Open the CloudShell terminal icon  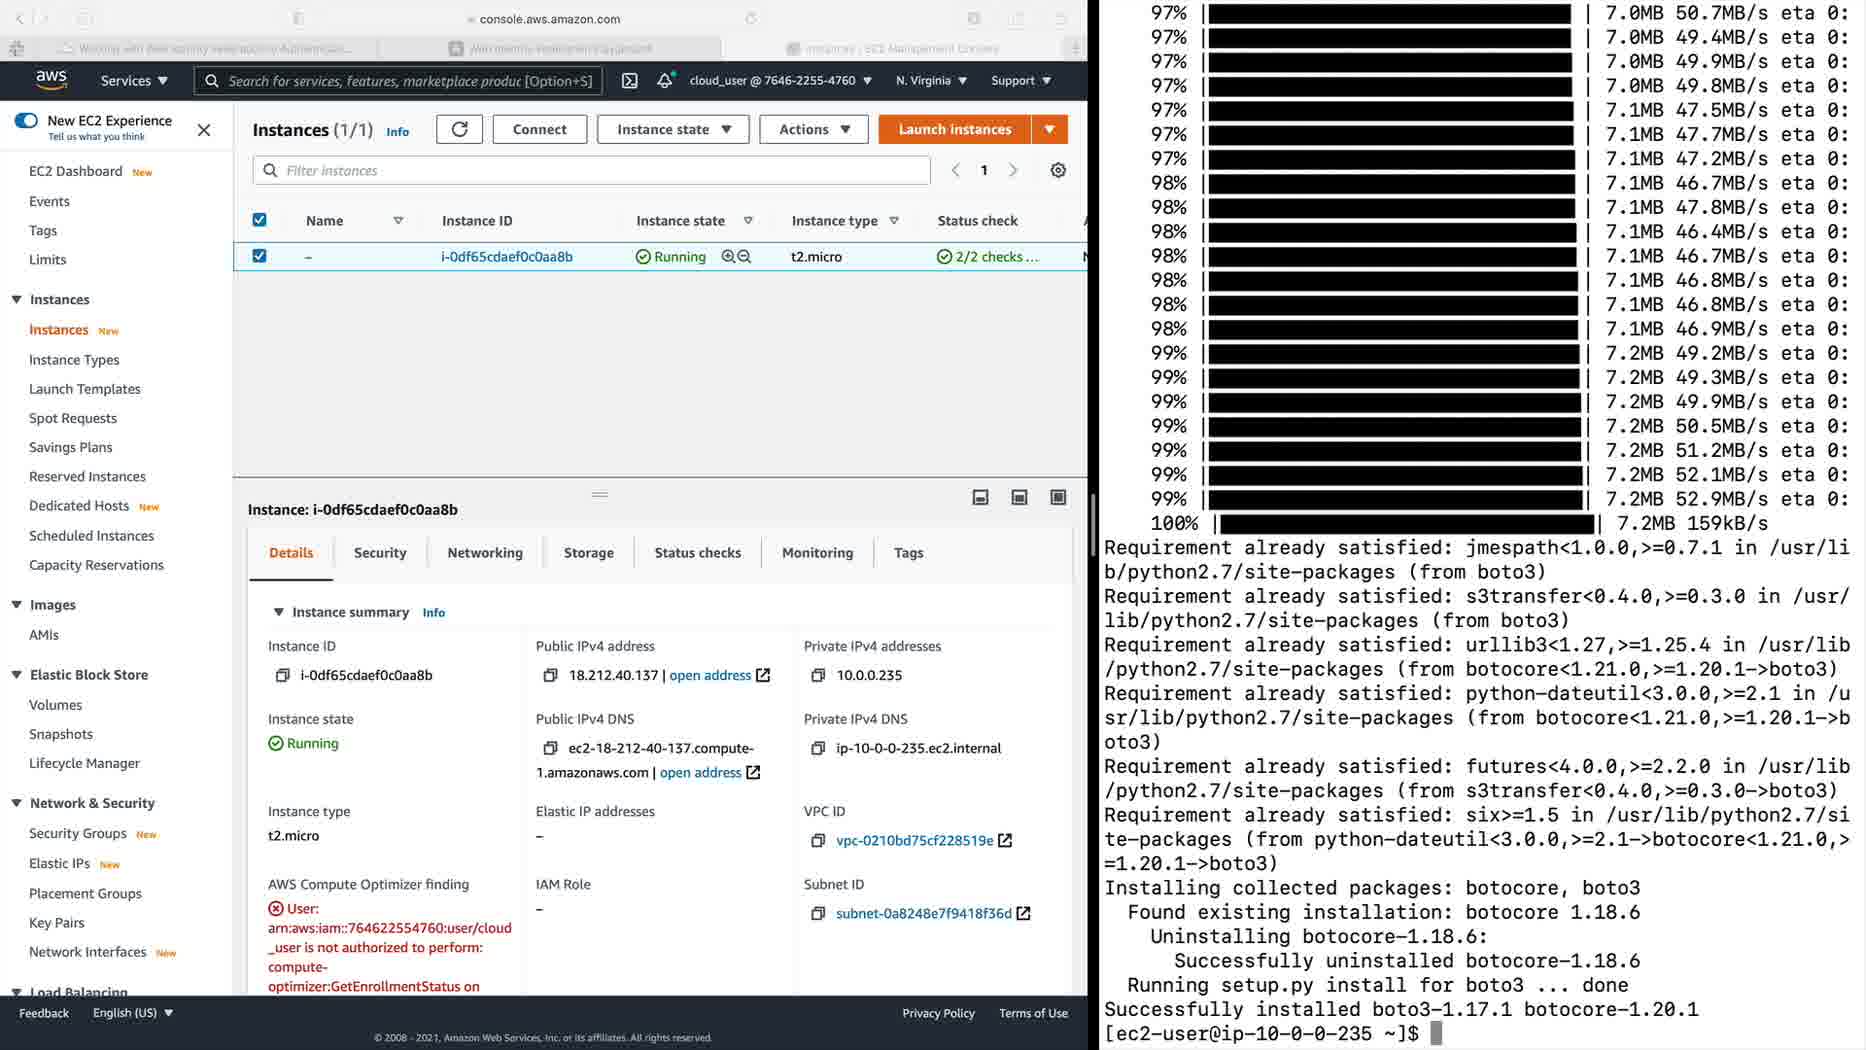tap(629, 81)
